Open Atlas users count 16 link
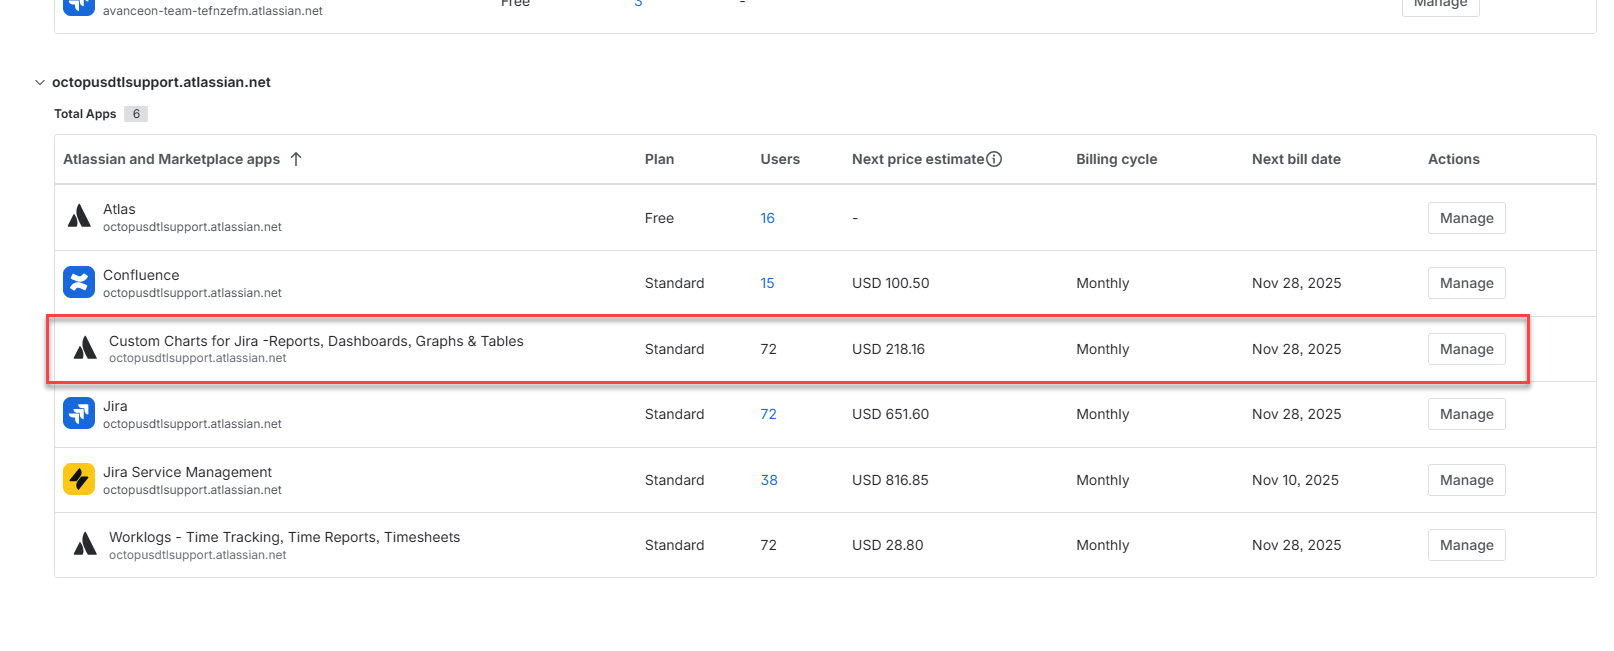 (x=767, y=218)
